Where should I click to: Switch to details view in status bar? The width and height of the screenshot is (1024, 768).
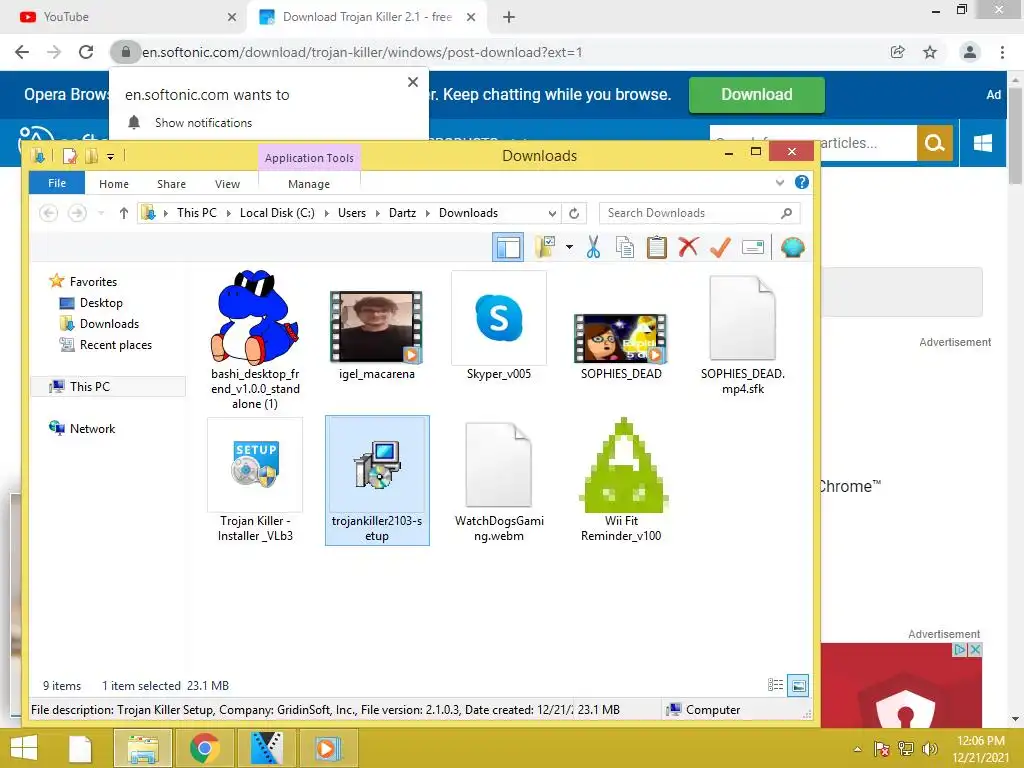point(775,685)
